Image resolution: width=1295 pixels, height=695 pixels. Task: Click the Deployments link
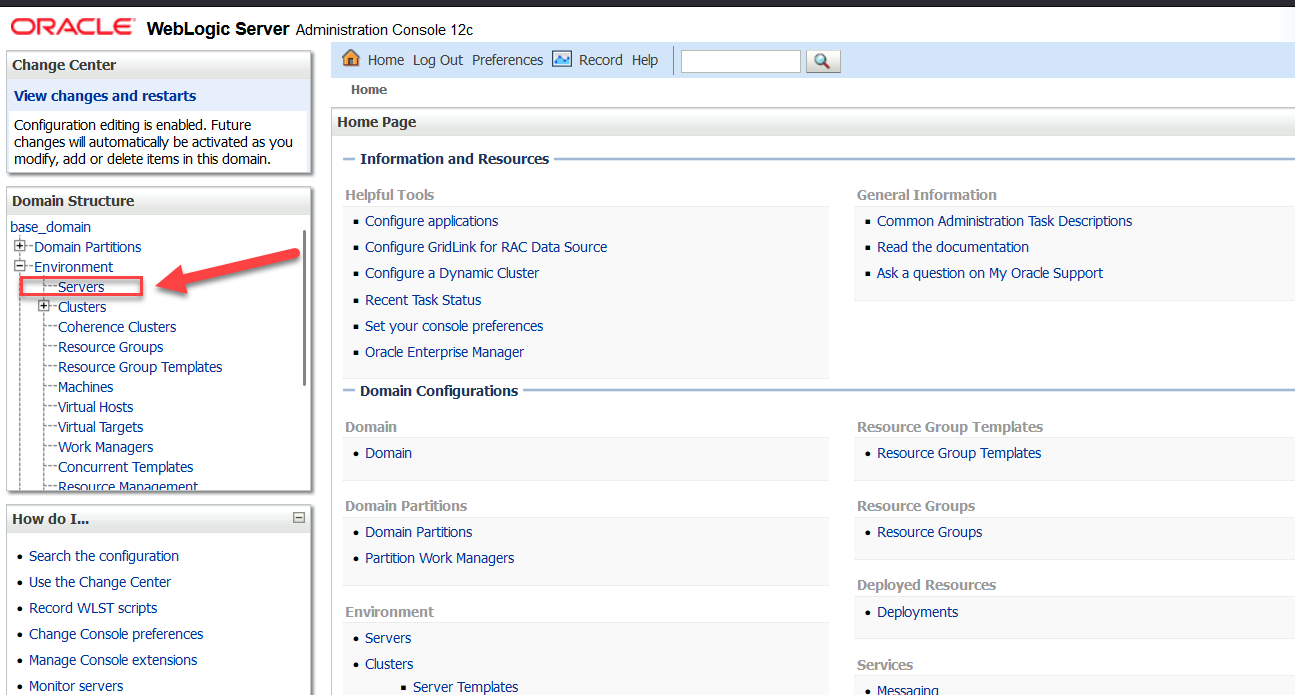(917, 612)
